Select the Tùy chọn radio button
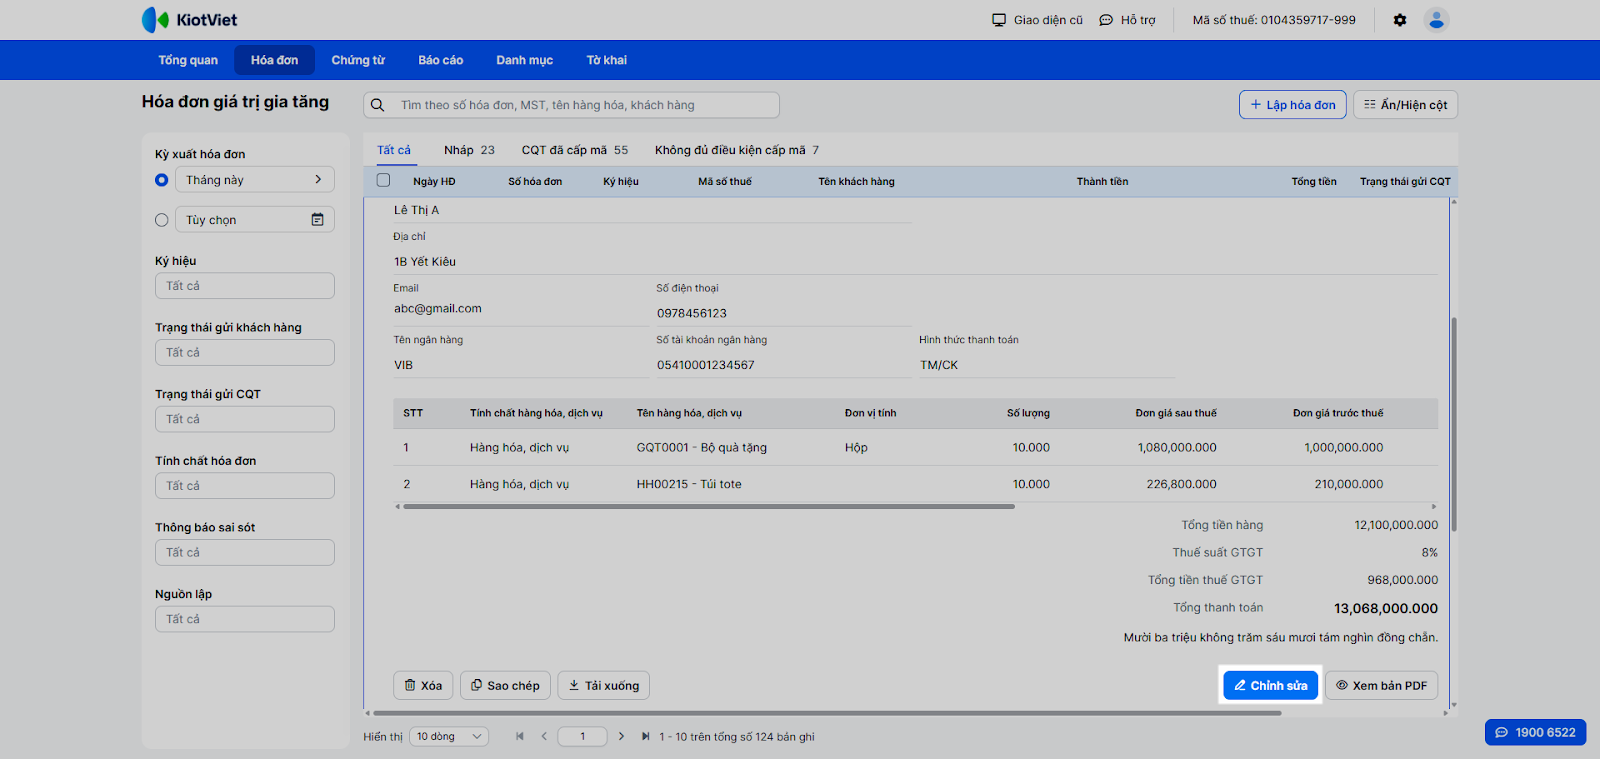The image size is (1600, 759). [162, 220]
